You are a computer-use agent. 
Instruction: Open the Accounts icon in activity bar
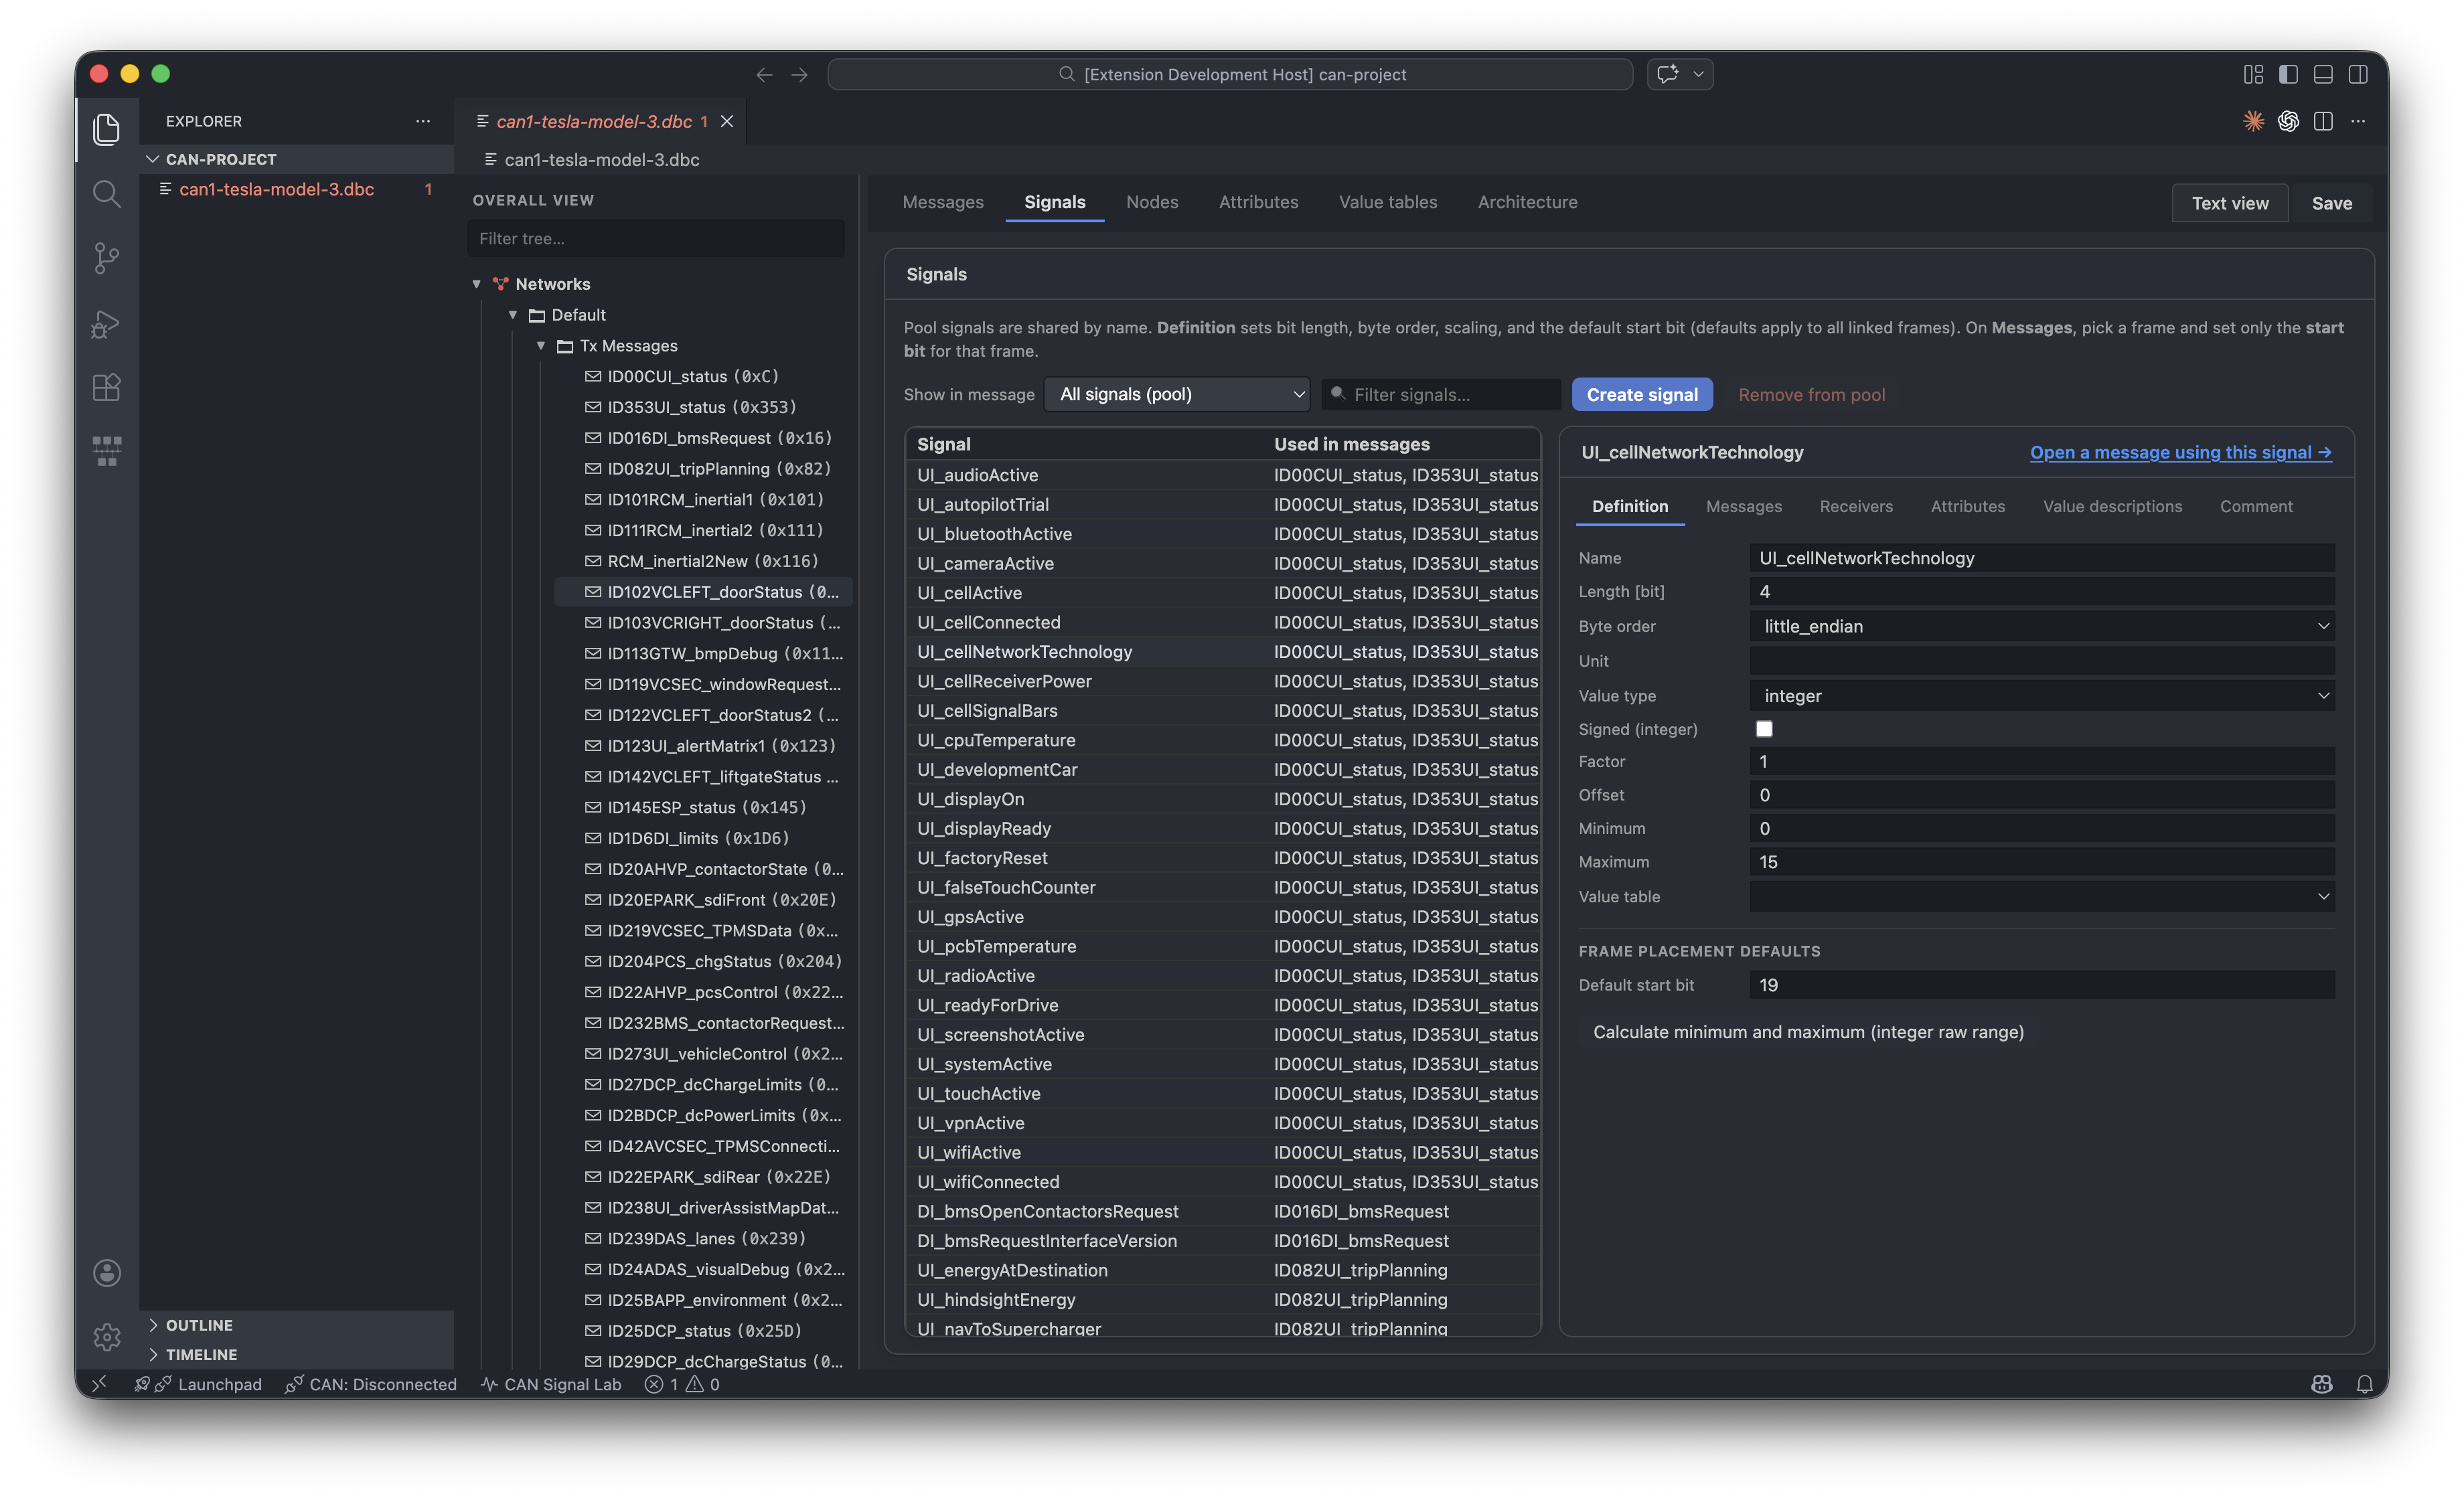(106, 1273)
